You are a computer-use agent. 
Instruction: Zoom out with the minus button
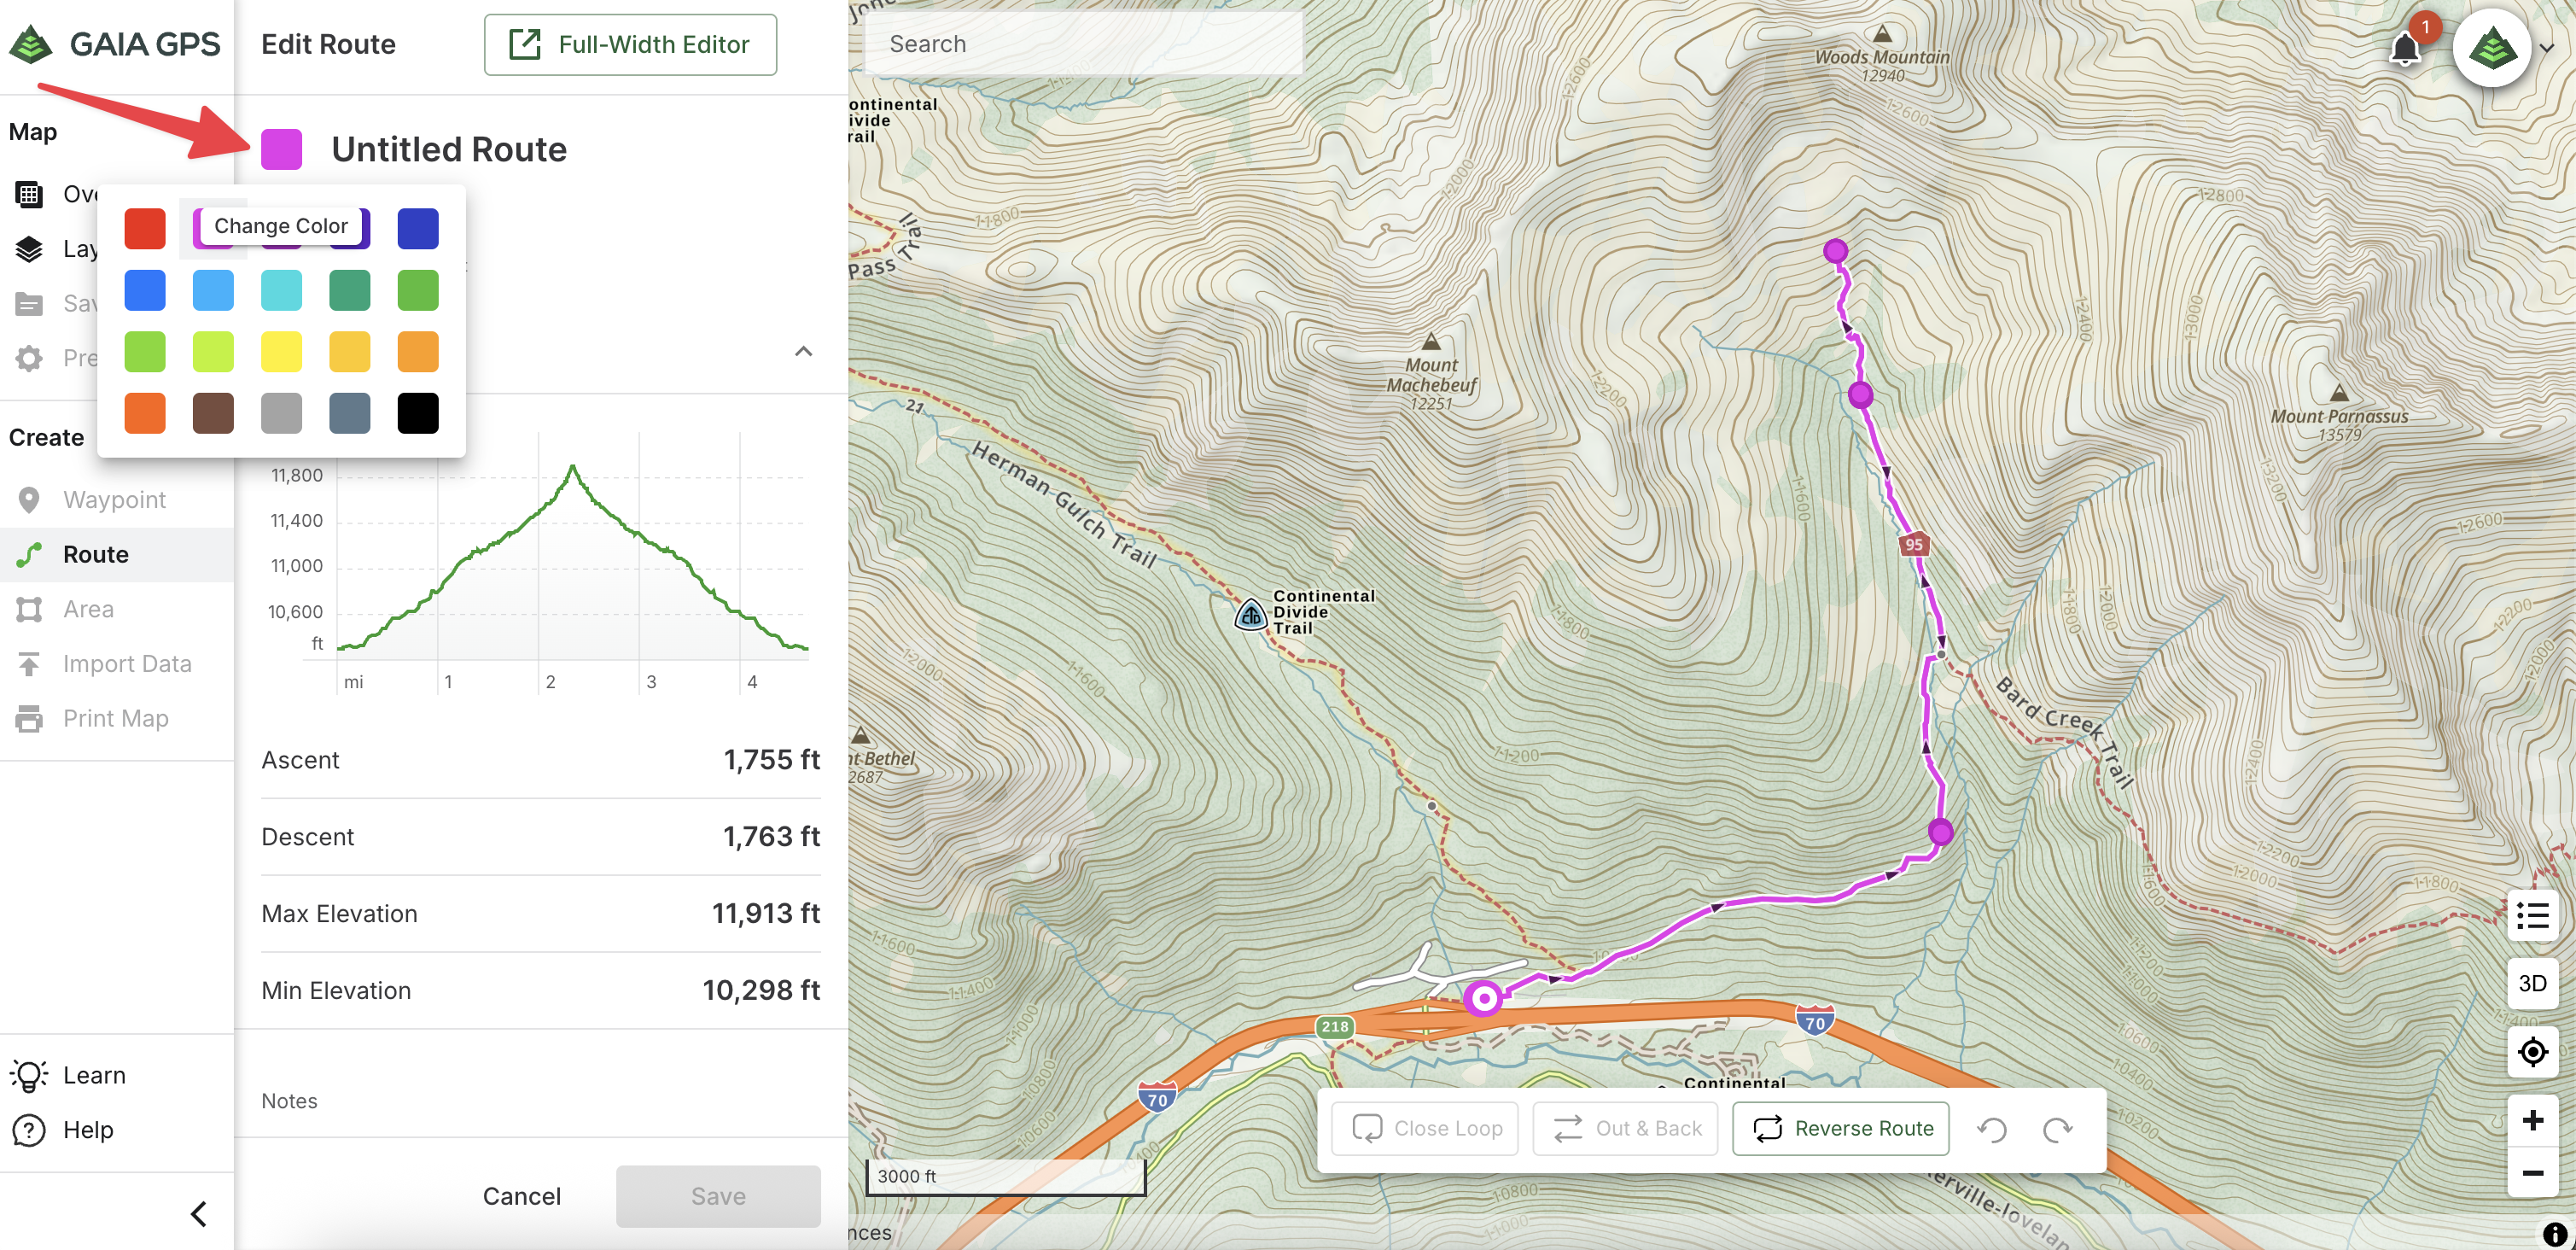tap(2532, 1173)
